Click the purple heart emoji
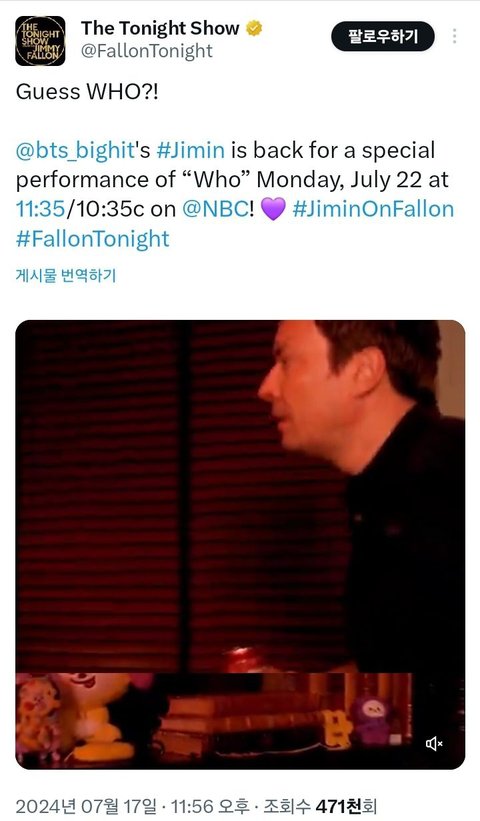Screen dimensions: 480x821 pyautogui.click(x=273, y=209)
